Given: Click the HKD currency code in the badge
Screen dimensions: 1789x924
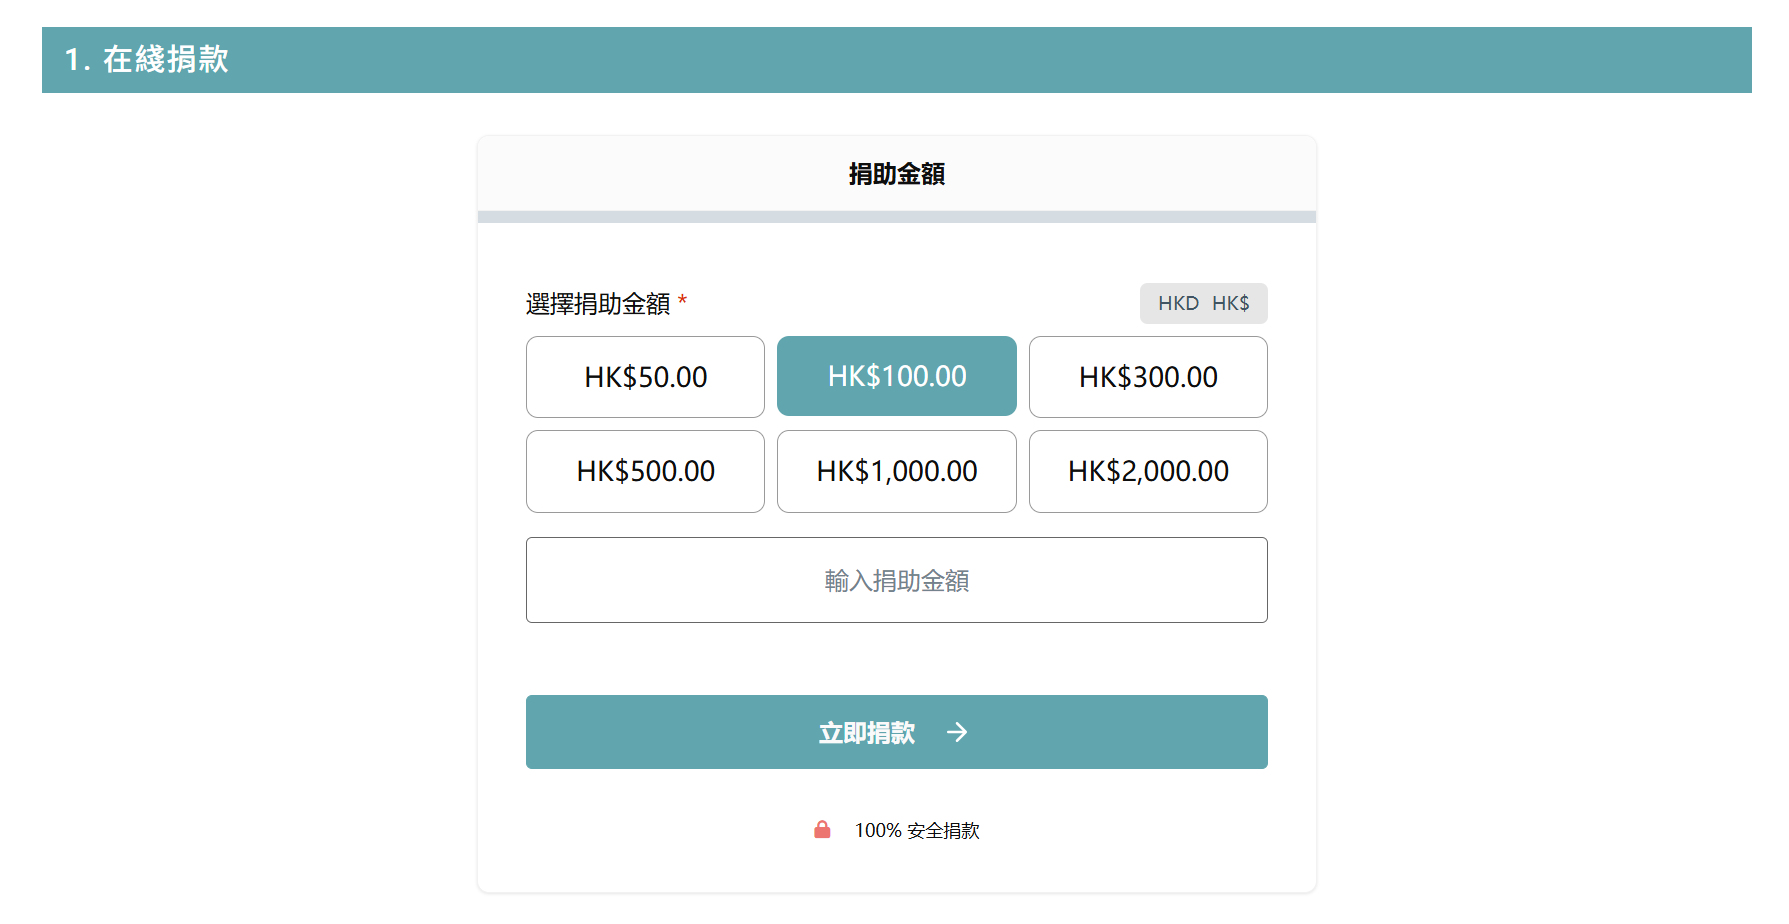Looking at the screenshot, I should 1178,303.
